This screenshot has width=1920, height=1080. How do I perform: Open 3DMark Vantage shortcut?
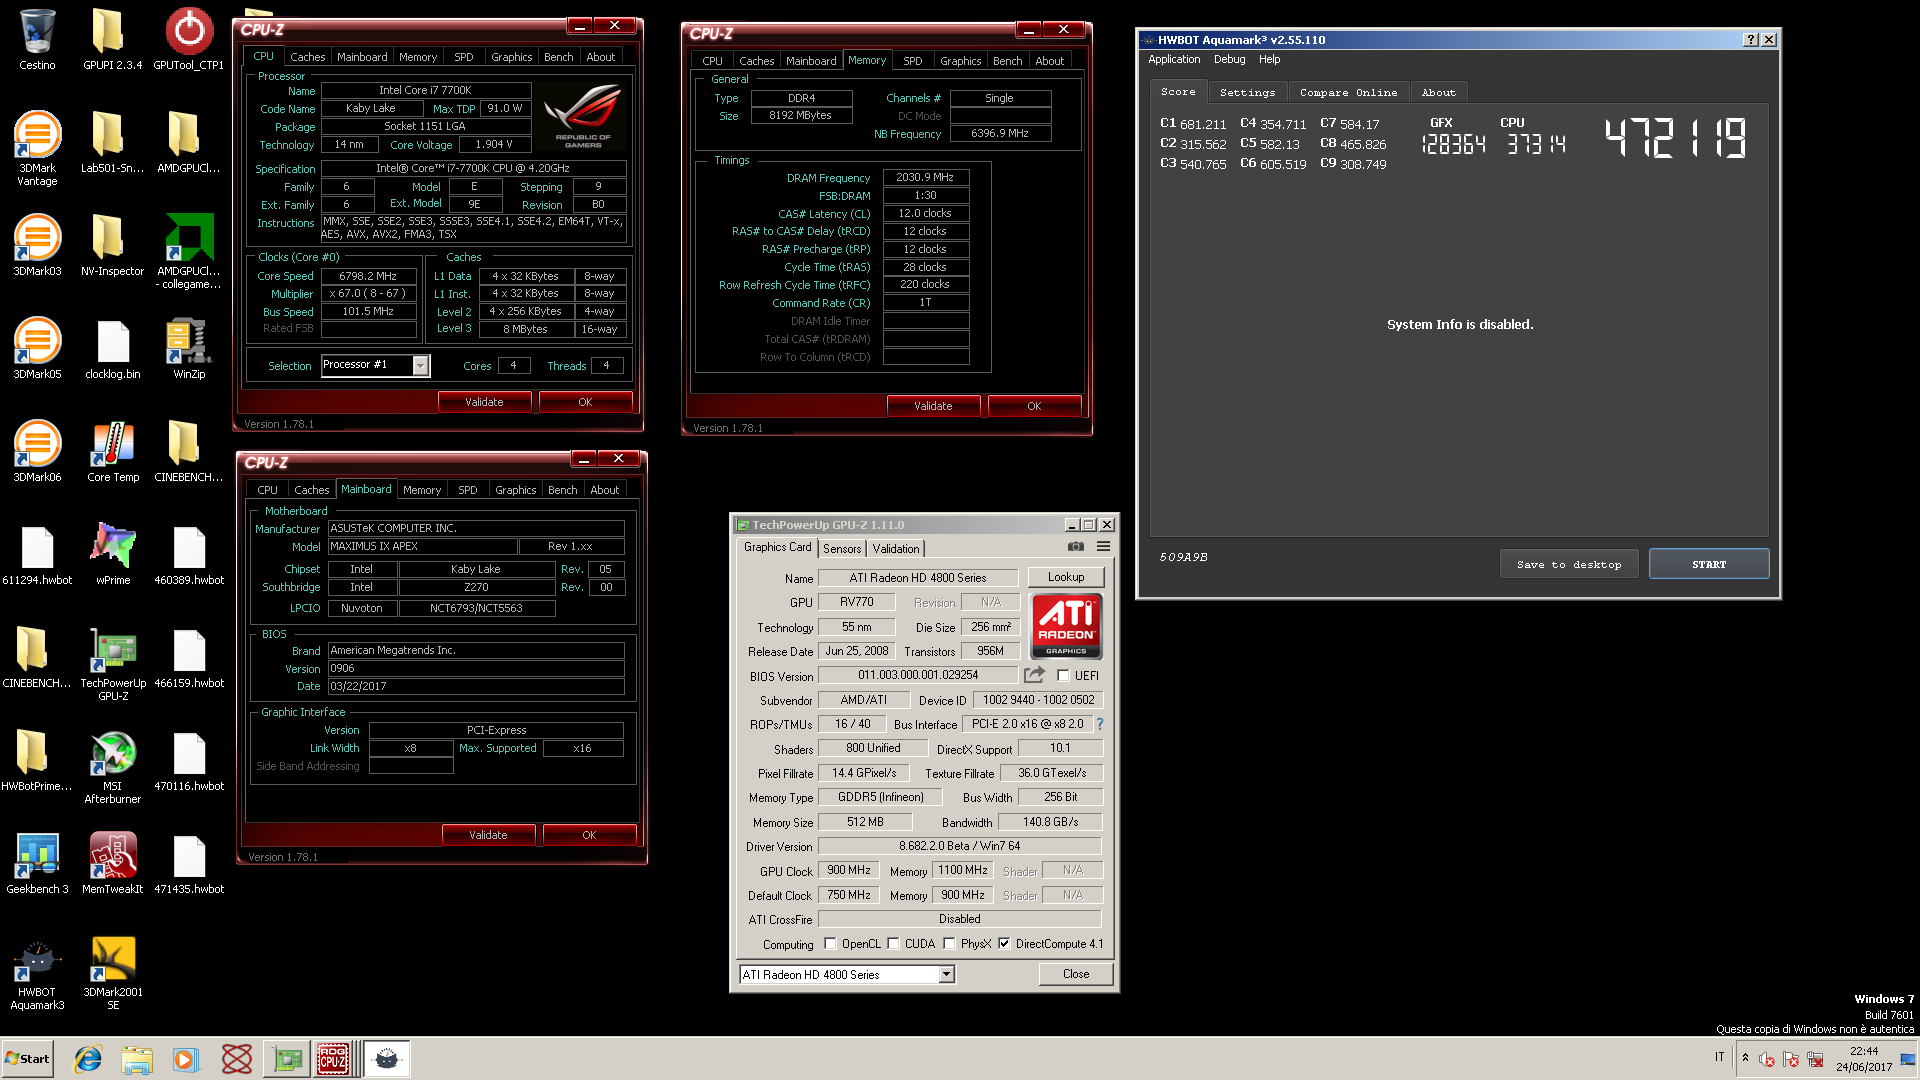37,148
